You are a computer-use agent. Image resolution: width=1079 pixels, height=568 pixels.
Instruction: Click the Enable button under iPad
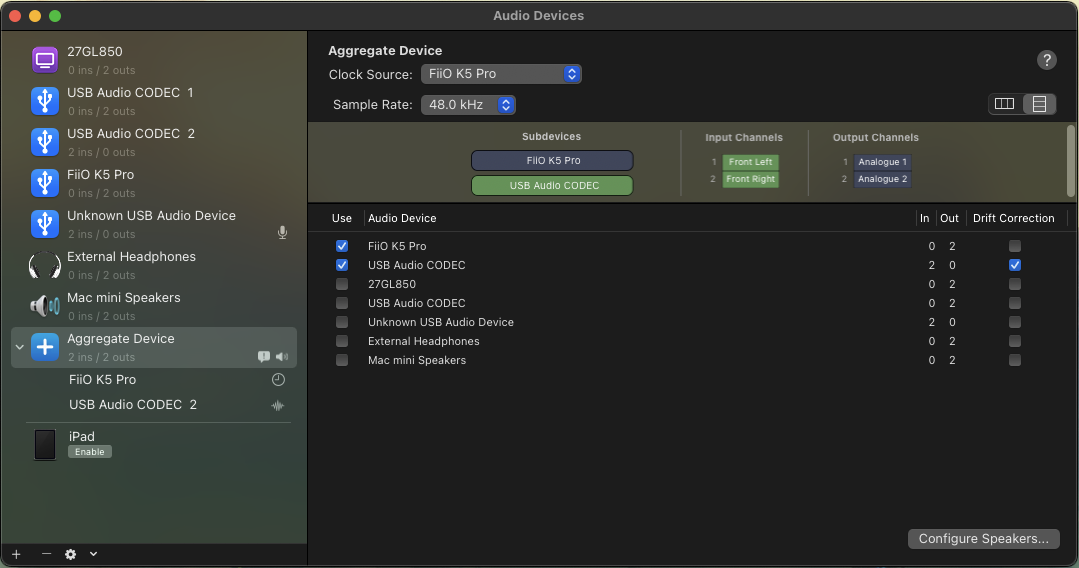point(90,452)
